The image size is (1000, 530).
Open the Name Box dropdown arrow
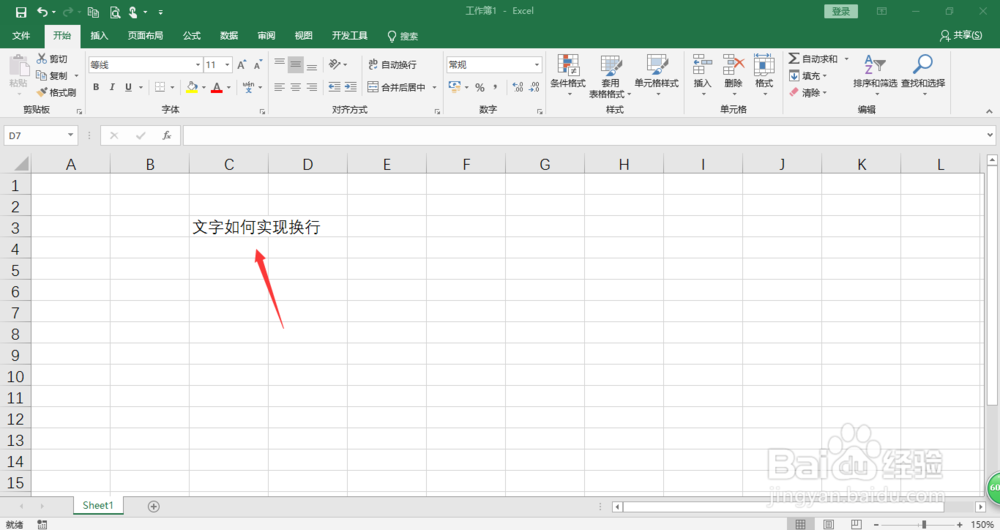pos(70,135)
